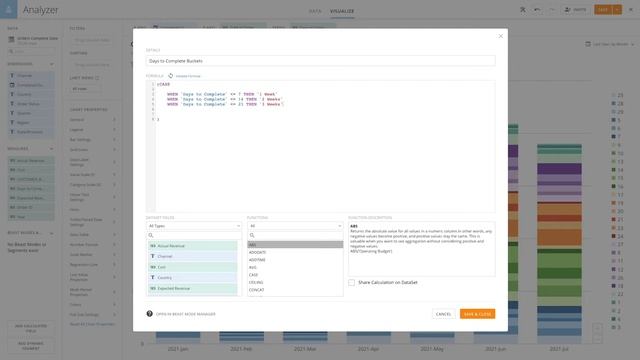
Task: Expand the Legend chart properties section
Action: tap(92, 129)
